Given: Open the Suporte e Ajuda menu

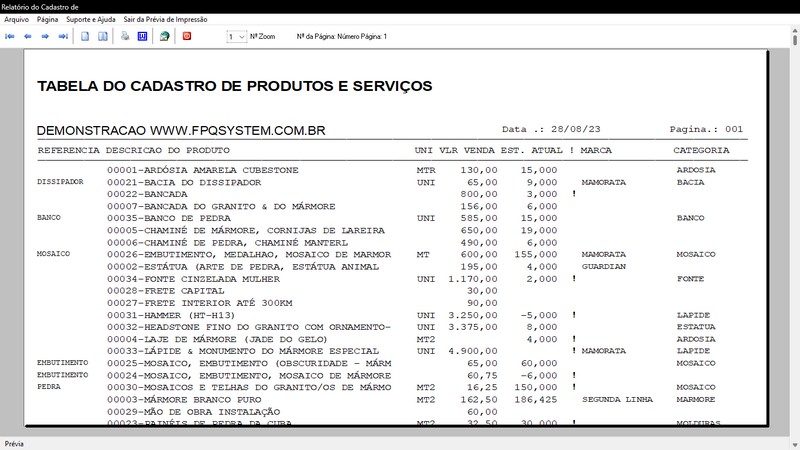Looking at the screenshot, I should coord(90,19).
